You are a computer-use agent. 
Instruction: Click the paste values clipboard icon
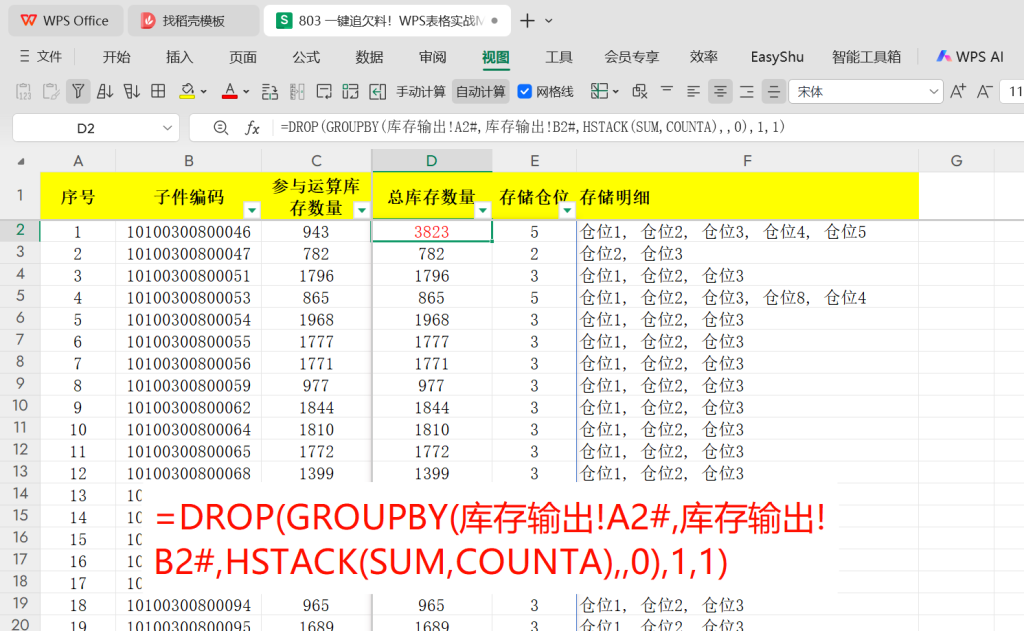24,91
